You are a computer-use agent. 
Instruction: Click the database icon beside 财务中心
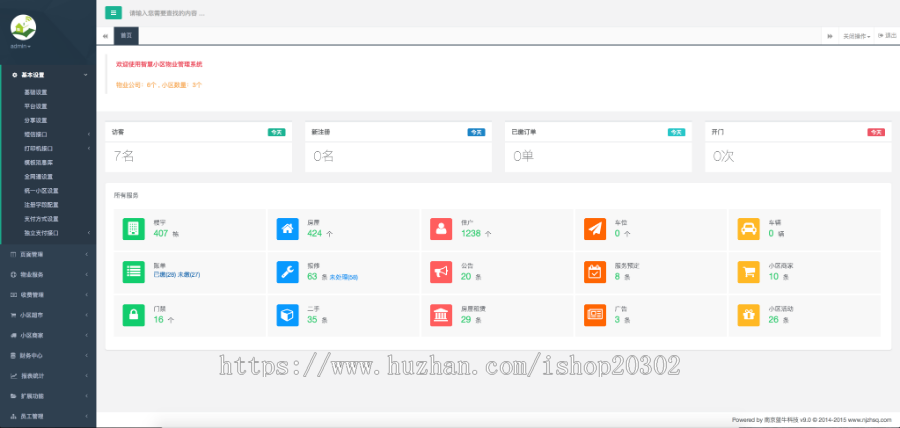[x=14, y=356]
